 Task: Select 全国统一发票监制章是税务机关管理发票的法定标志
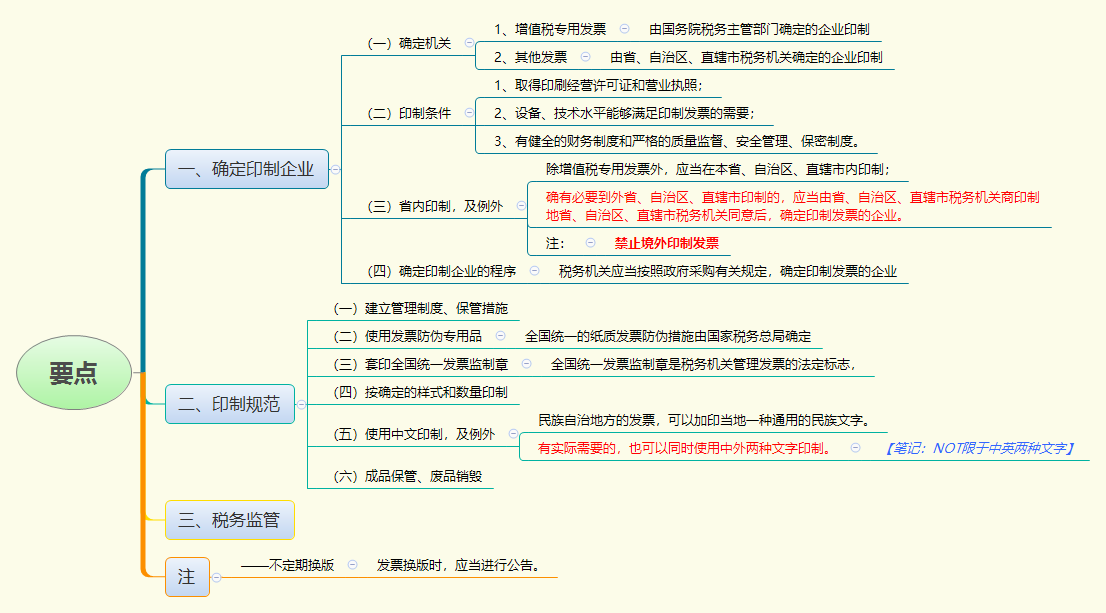coord(703,364)
